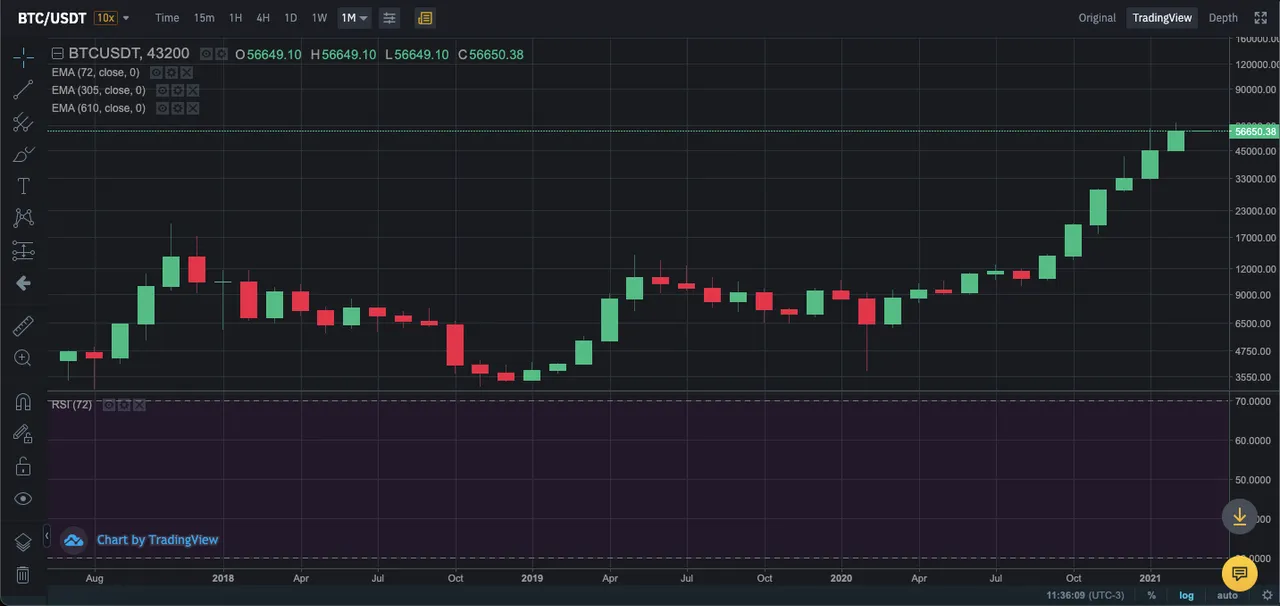Collapse the BTCUSDT legend box
Image resolution: width=1280 pixels, height=606 pixels.
pyautogui.click(x=57, y=54)
